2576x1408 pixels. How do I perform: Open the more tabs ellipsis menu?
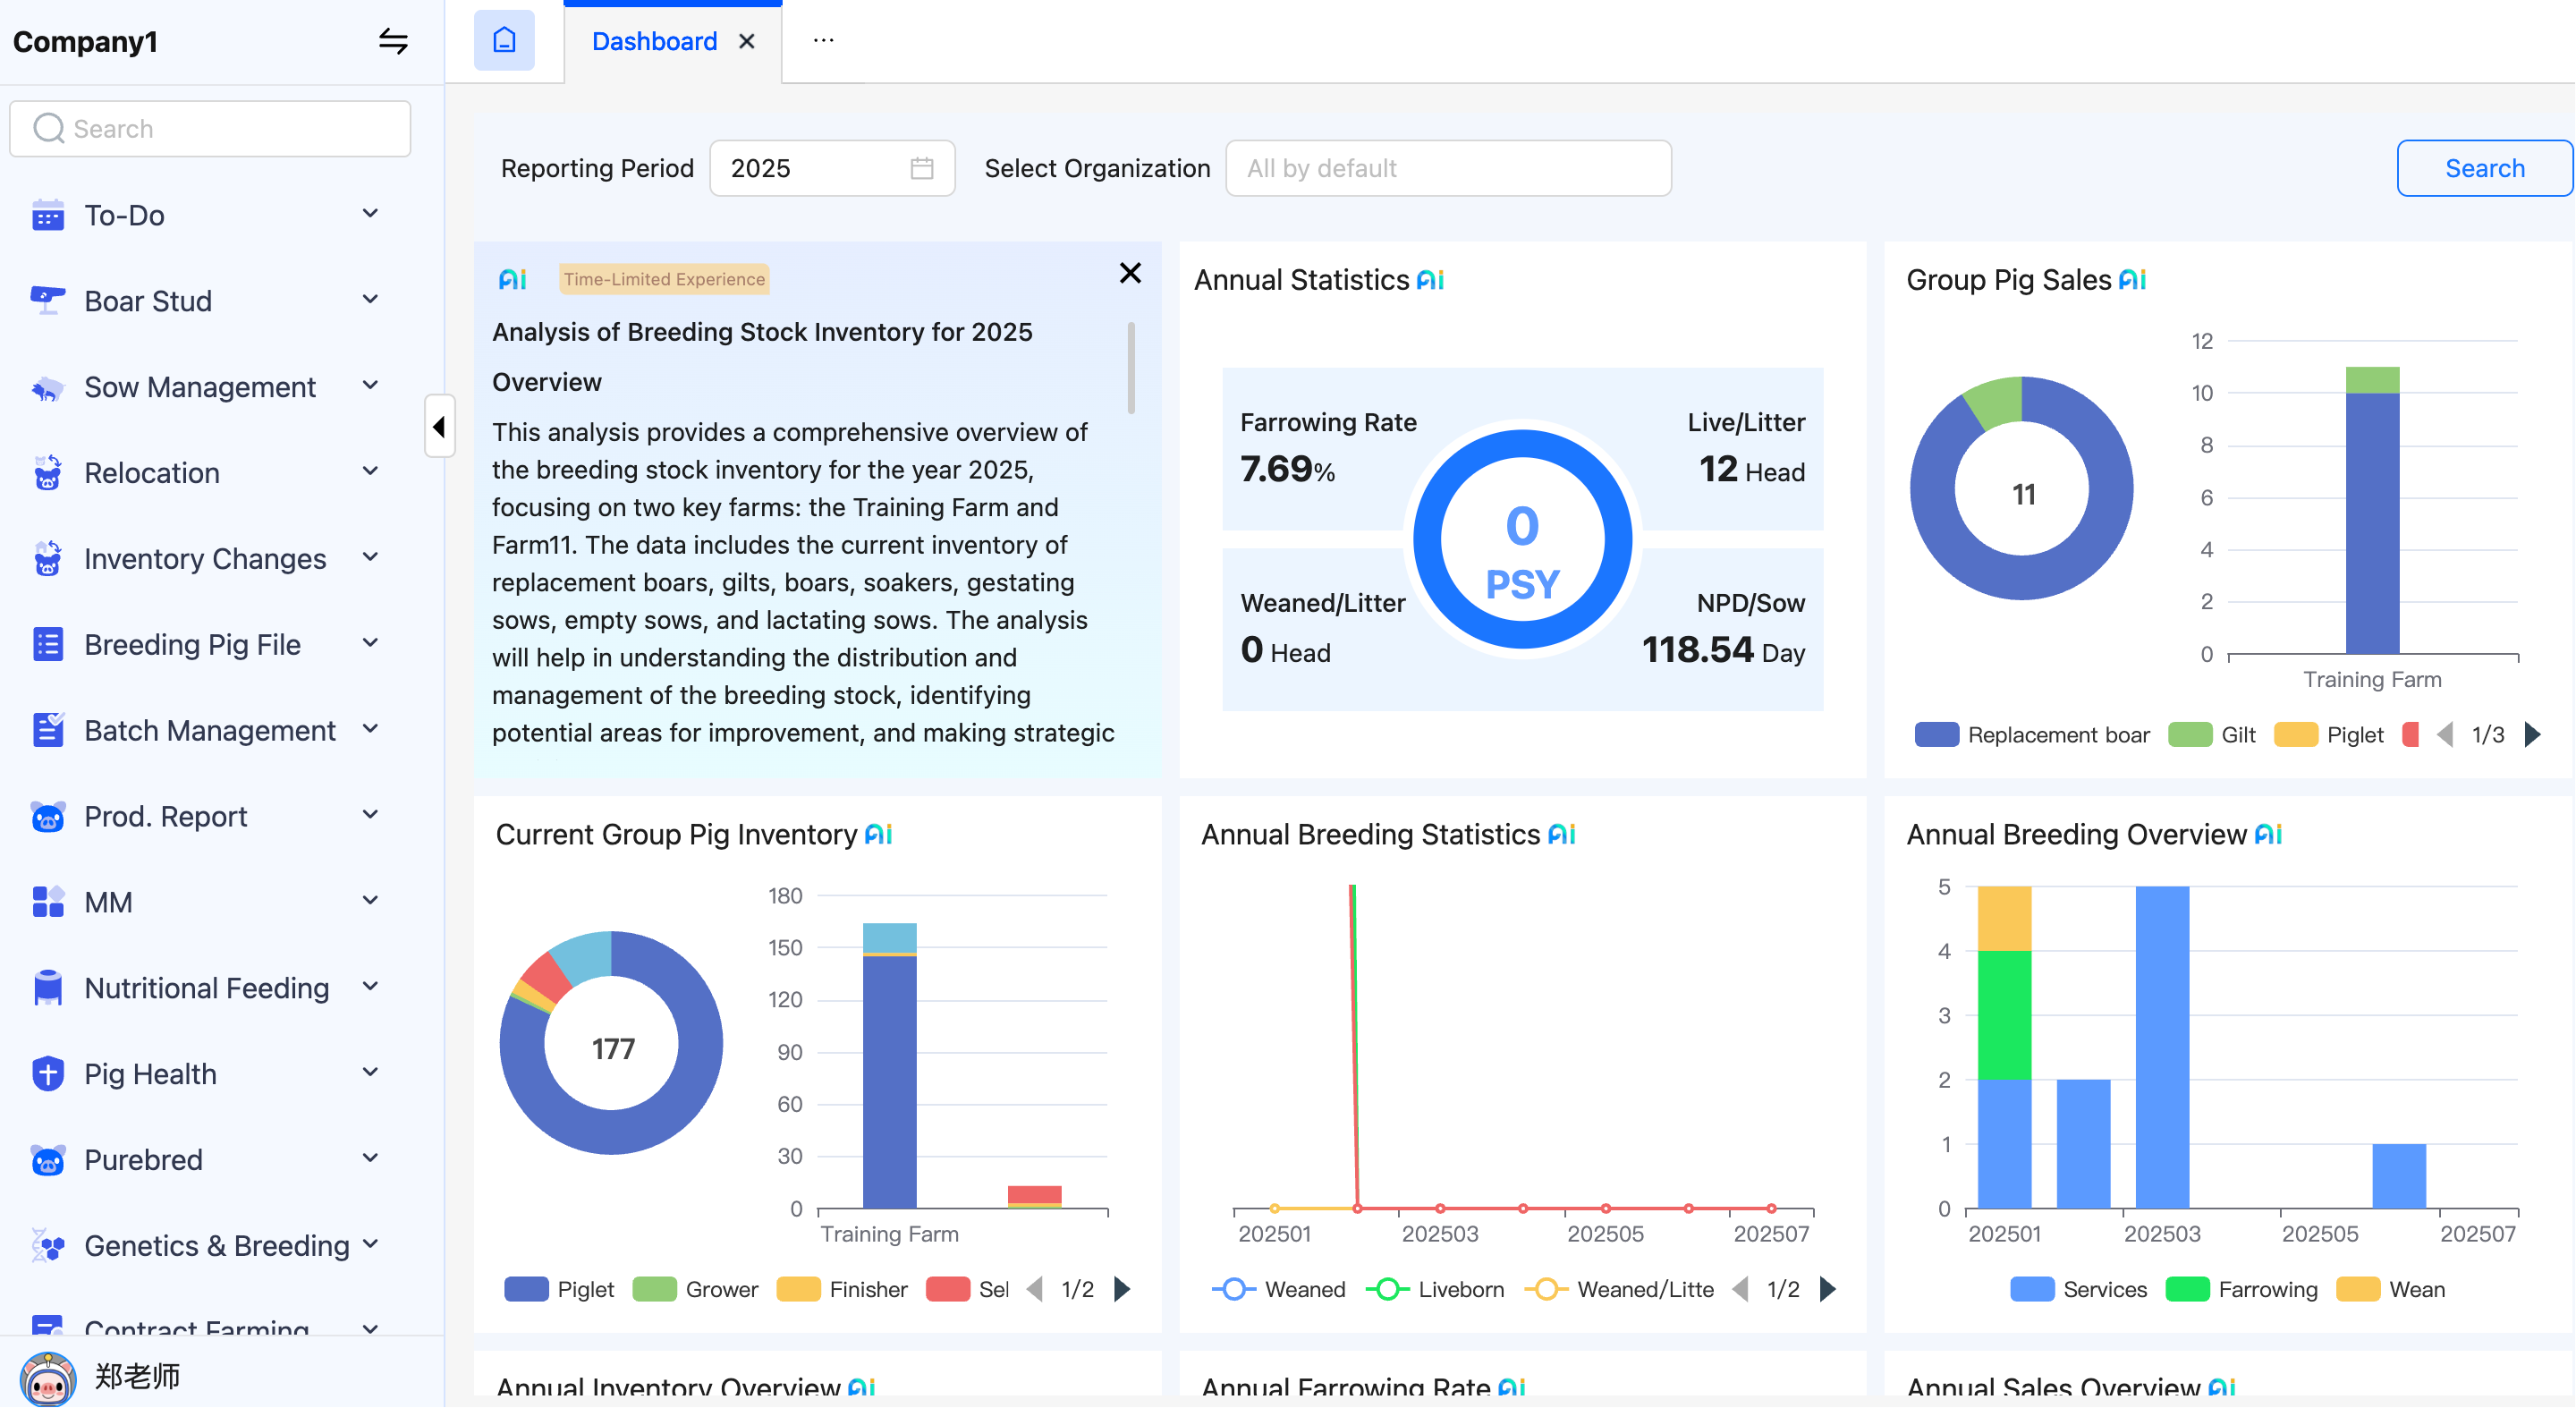point(823,41)
